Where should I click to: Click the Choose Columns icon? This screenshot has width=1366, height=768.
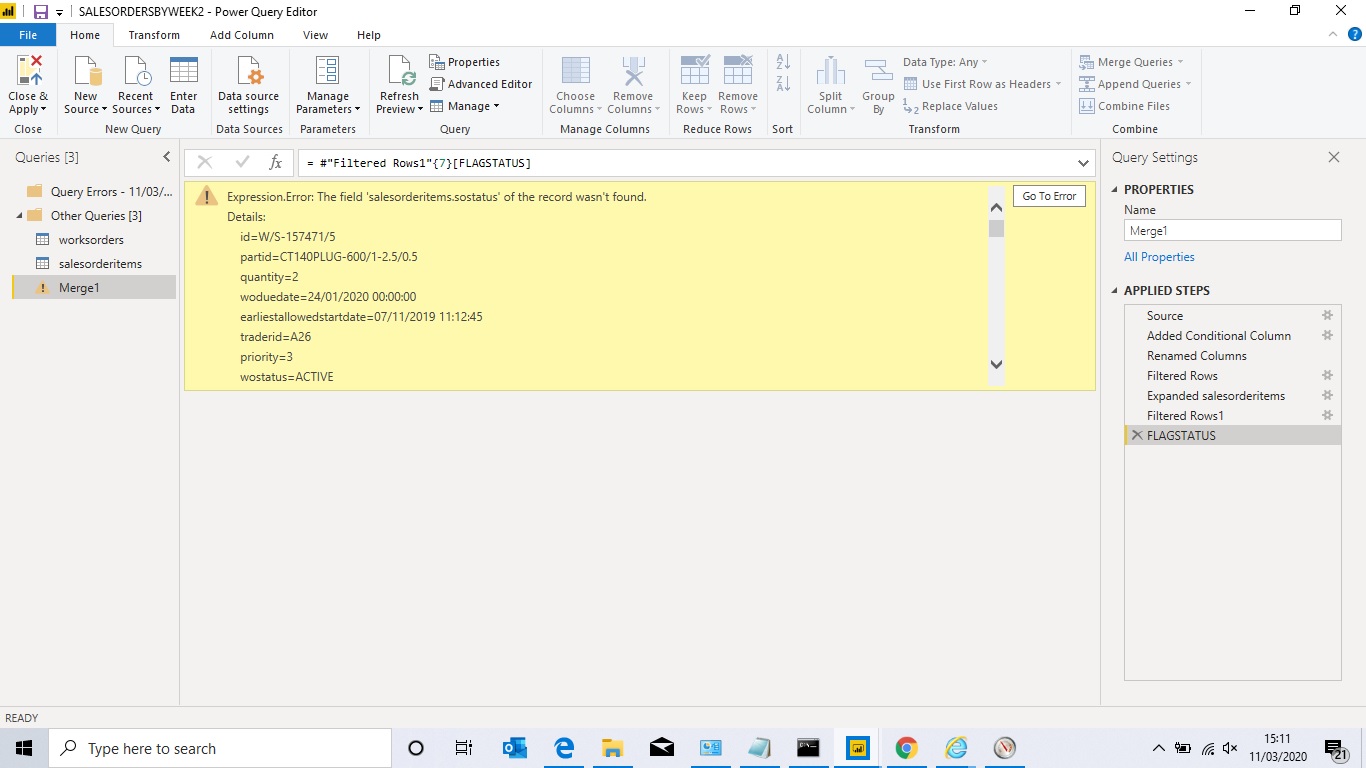pyautogui.click(x=575, y=72)
